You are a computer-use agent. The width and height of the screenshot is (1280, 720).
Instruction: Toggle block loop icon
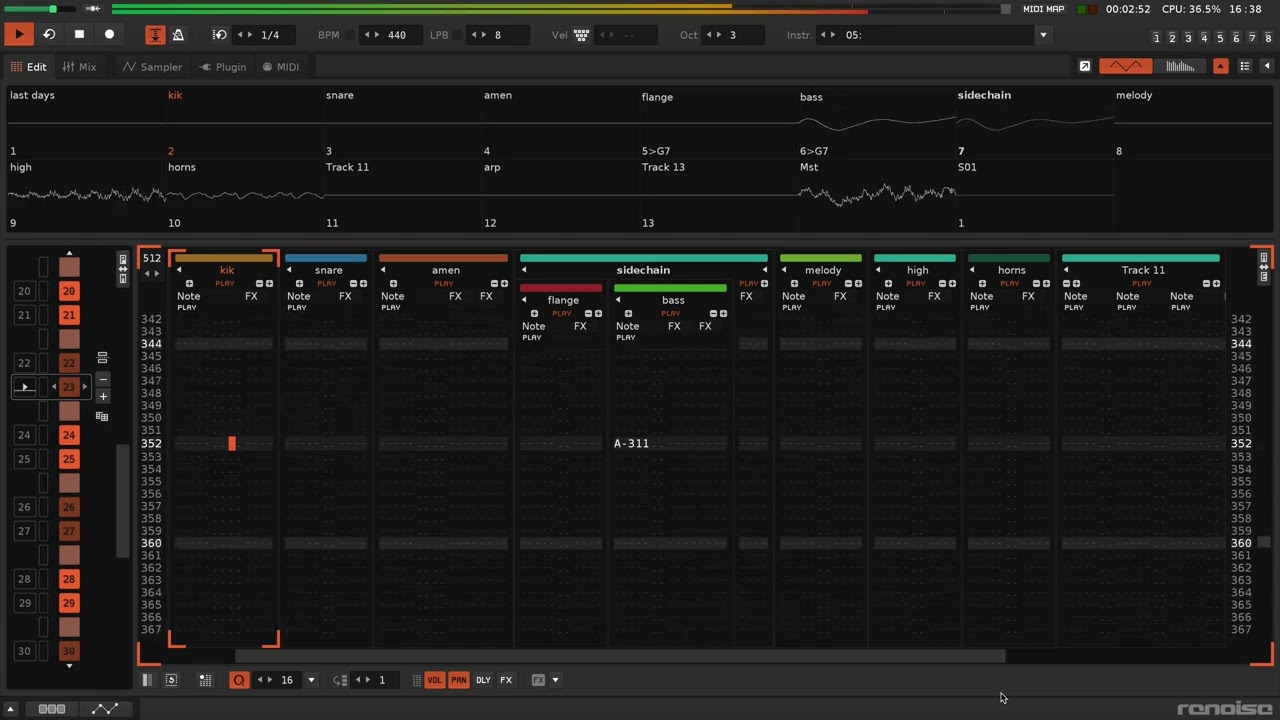220,35
